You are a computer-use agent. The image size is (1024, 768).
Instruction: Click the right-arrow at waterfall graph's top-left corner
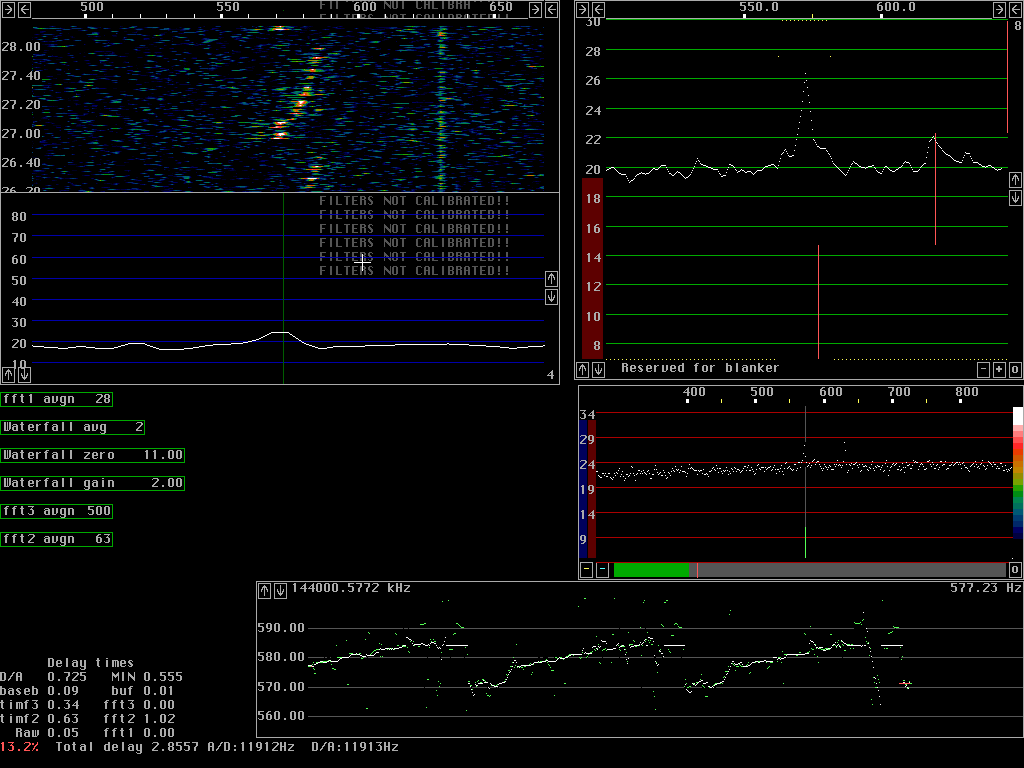click(8, 9)
